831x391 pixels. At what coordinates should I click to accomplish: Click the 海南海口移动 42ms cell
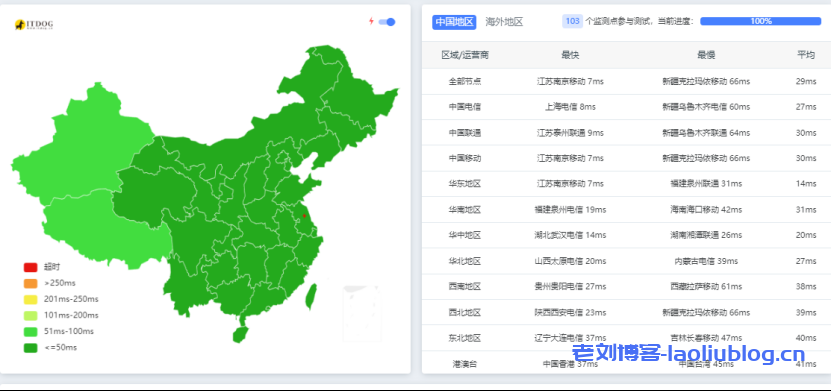pos(706,210)
